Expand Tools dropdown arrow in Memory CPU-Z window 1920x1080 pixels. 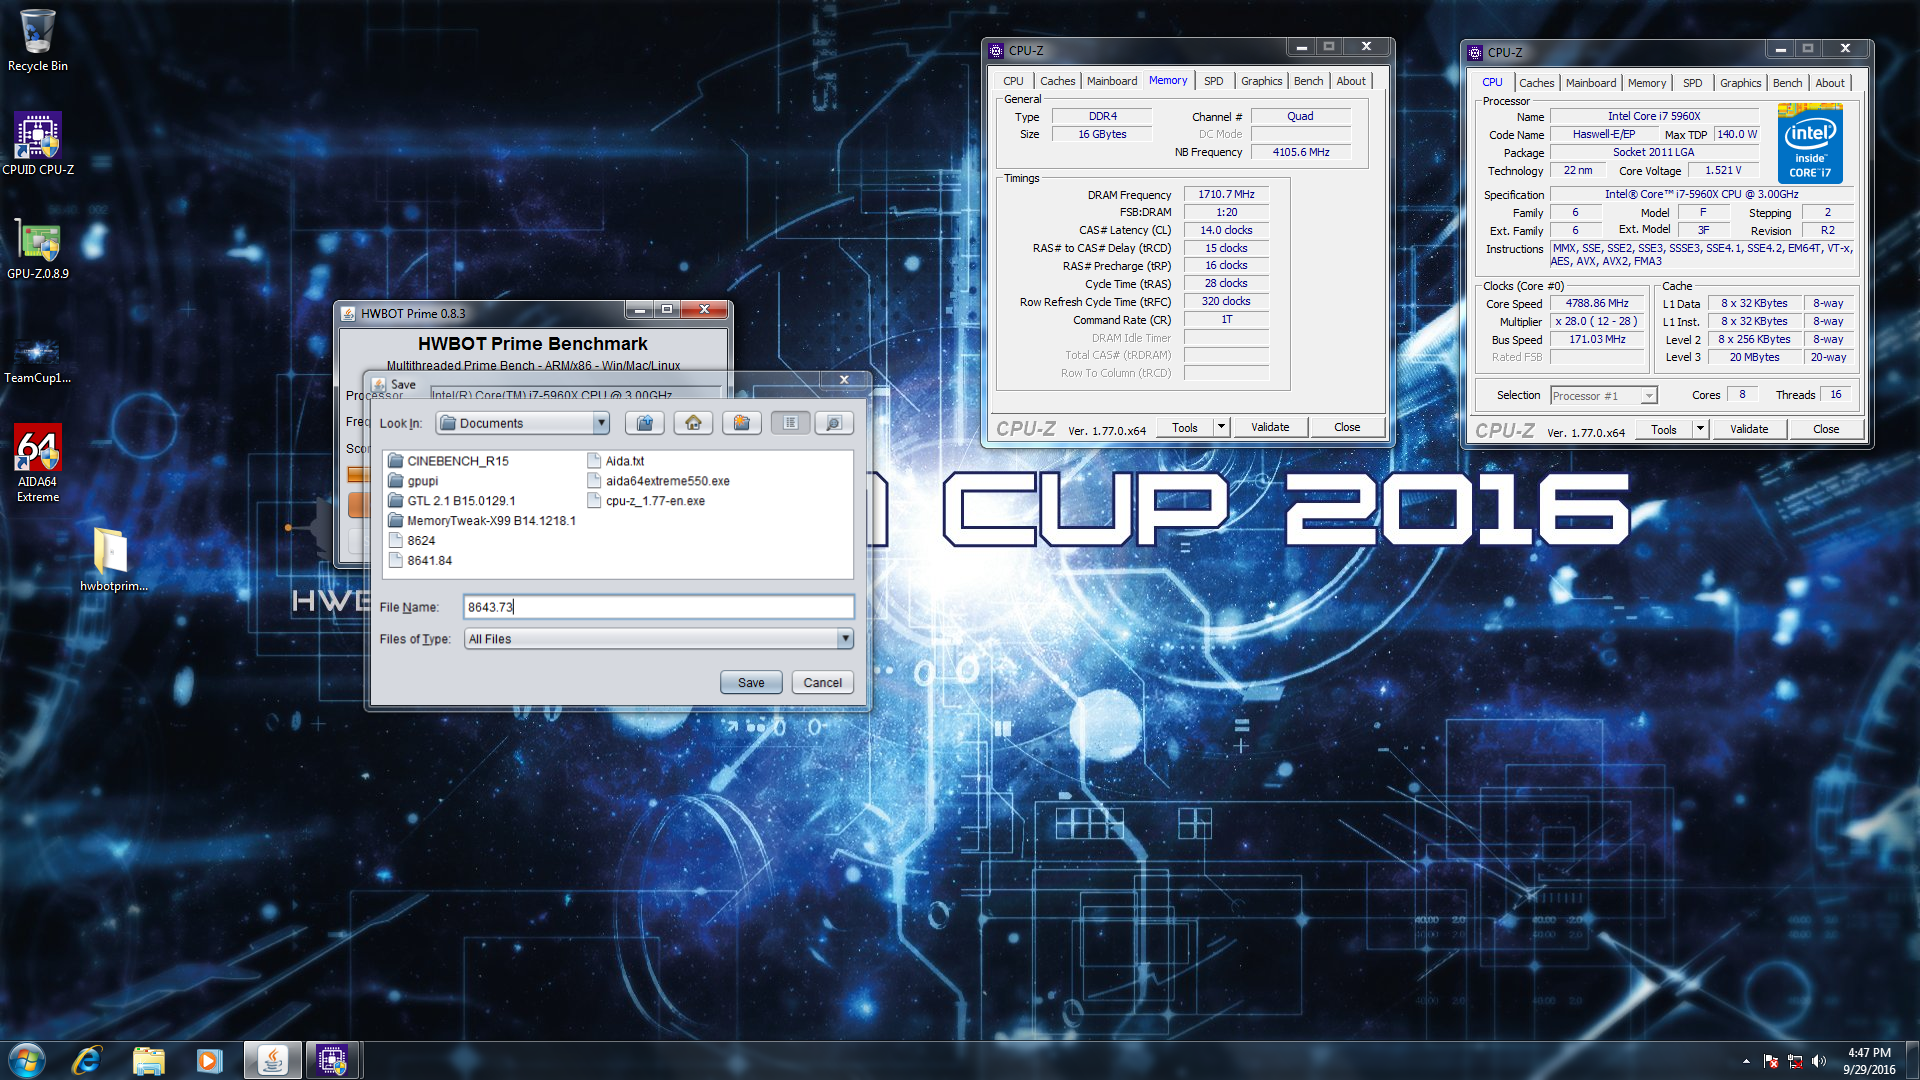pos(1221,427)
